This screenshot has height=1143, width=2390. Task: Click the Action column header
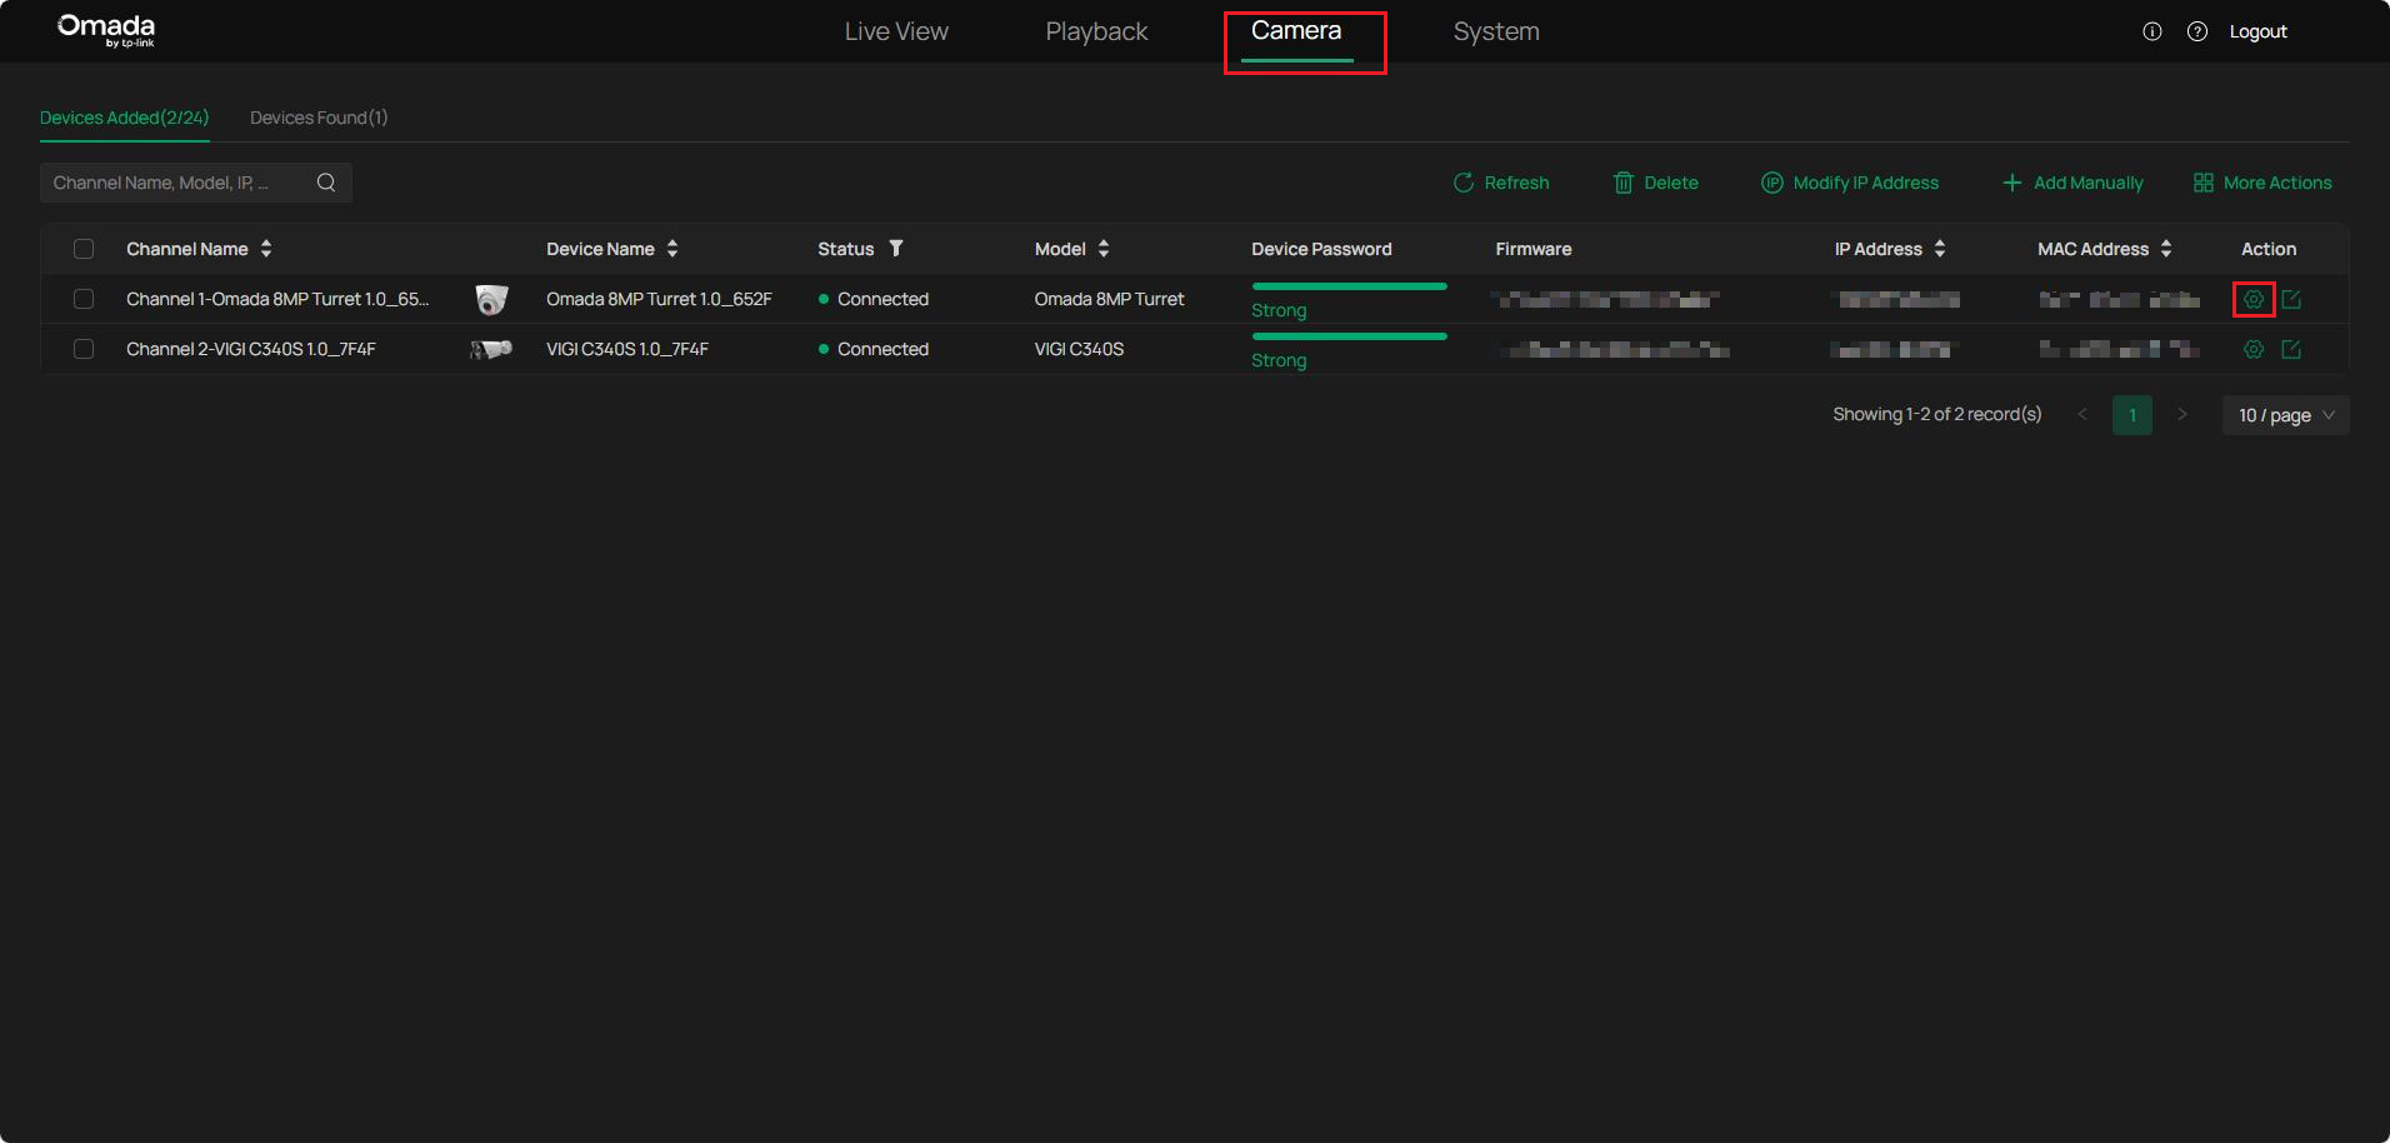click(2268, 248)
